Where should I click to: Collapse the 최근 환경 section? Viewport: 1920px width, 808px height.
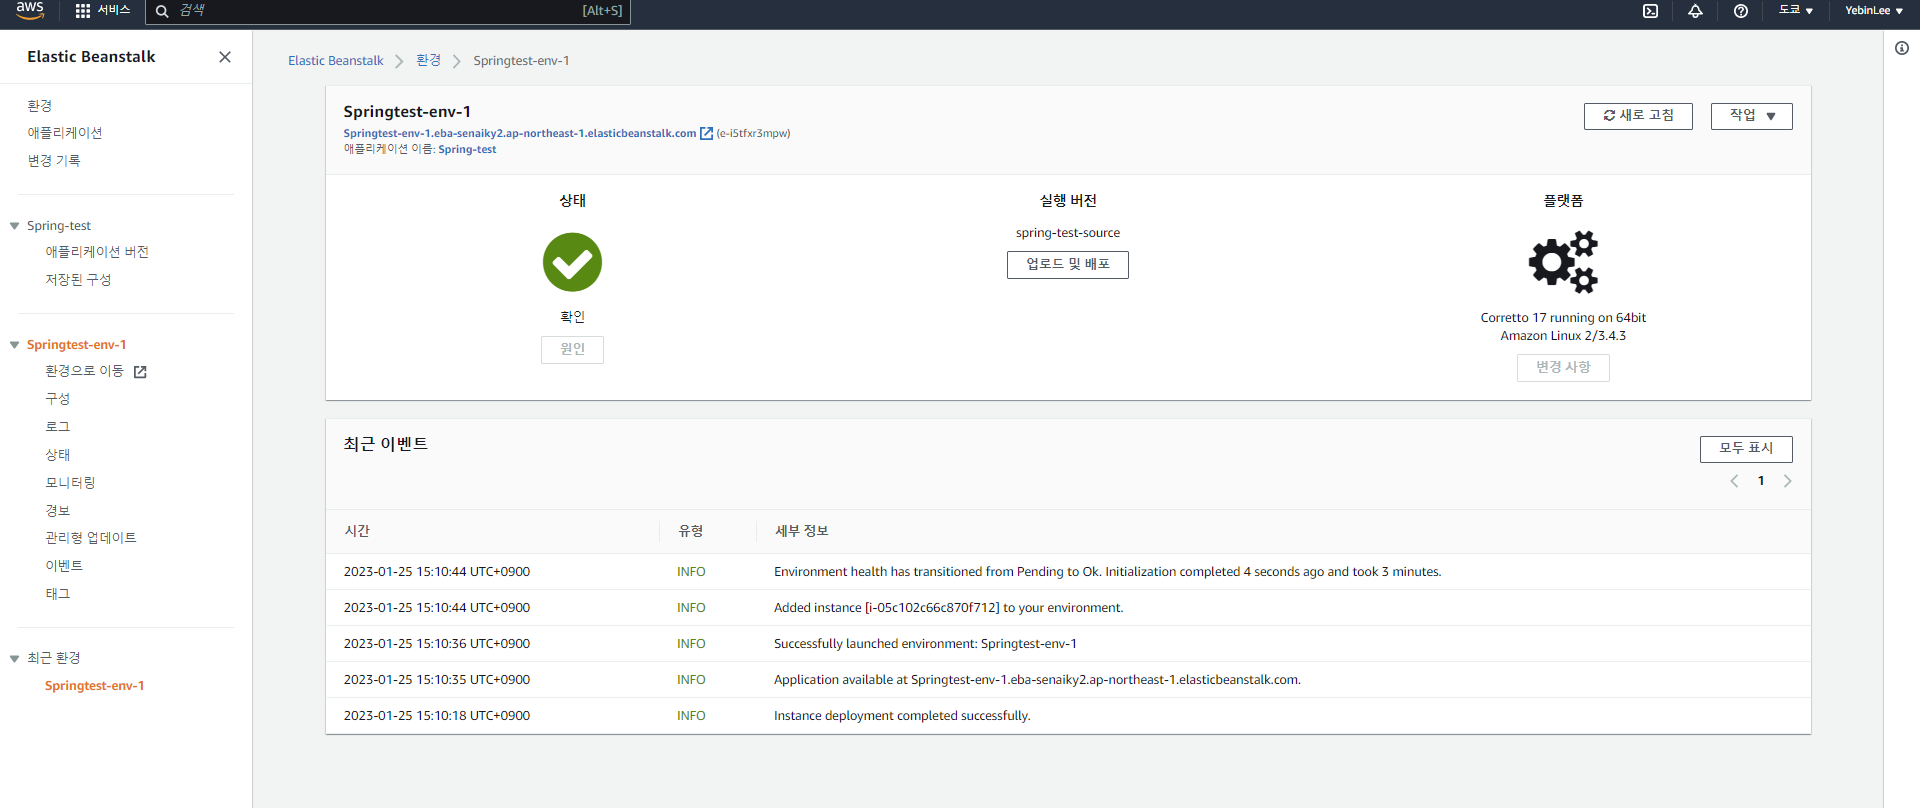click(15, 658)
